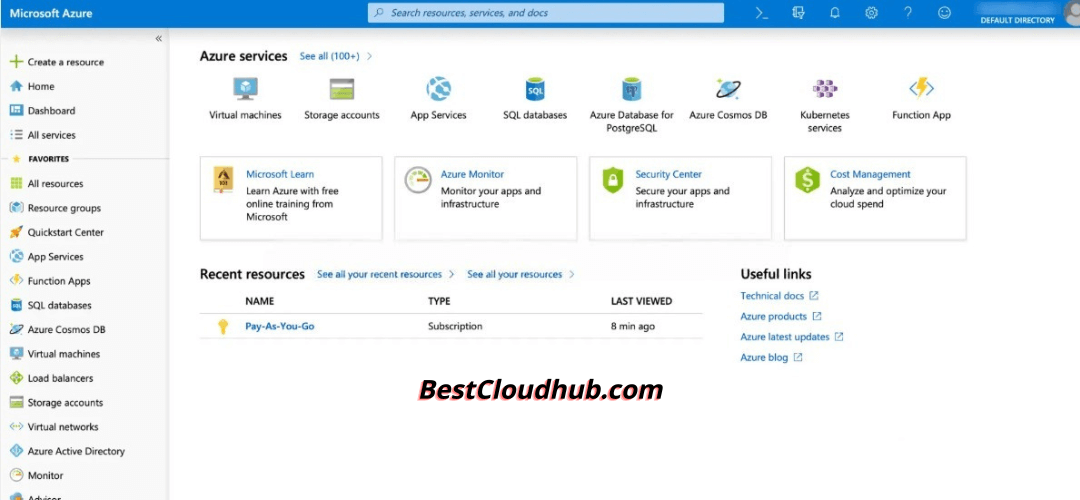This screenshot has height=500, width=1080.
Task: Click the Load balancers sidebar icon
Action: tap(16, 378)
